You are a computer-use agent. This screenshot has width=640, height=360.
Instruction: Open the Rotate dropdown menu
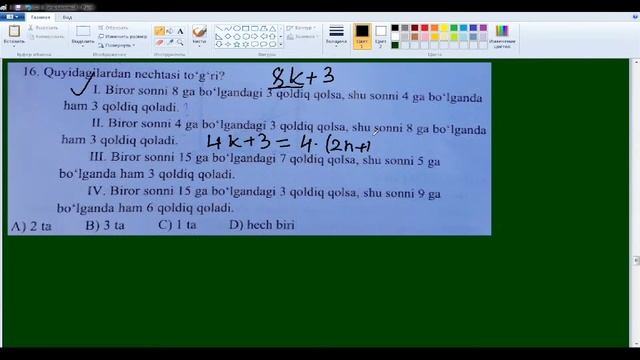tap(117, 45)
